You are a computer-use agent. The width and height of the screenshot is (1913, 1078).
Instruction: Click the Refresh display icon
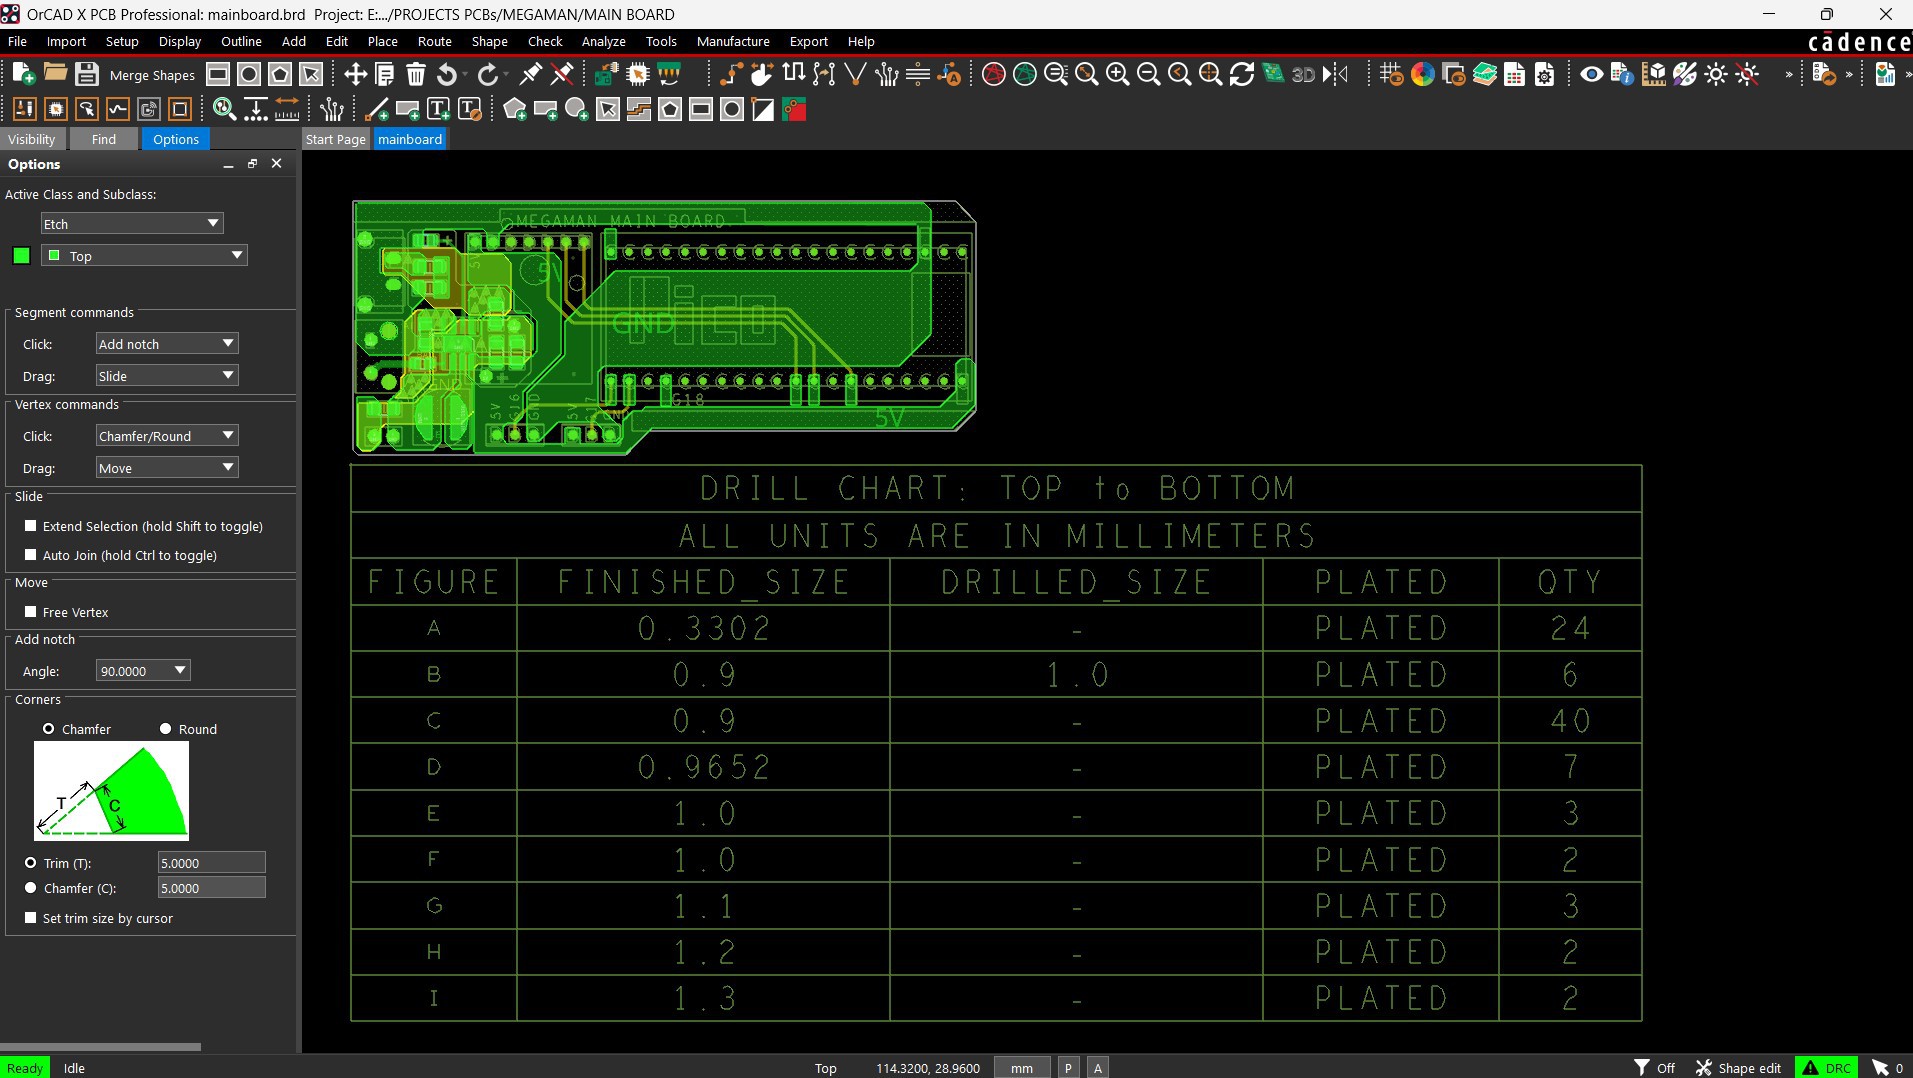[1241, 74]
